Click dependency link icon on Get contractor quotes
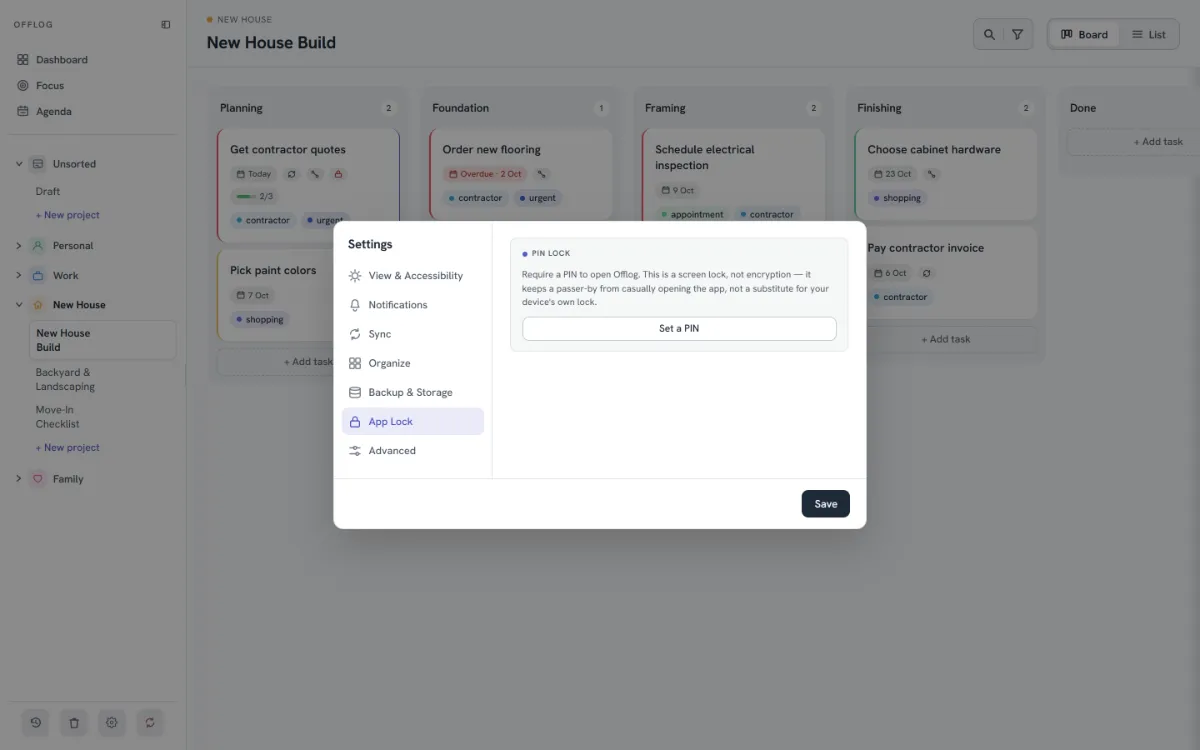1200x750 pixels. tap(315, 174)
